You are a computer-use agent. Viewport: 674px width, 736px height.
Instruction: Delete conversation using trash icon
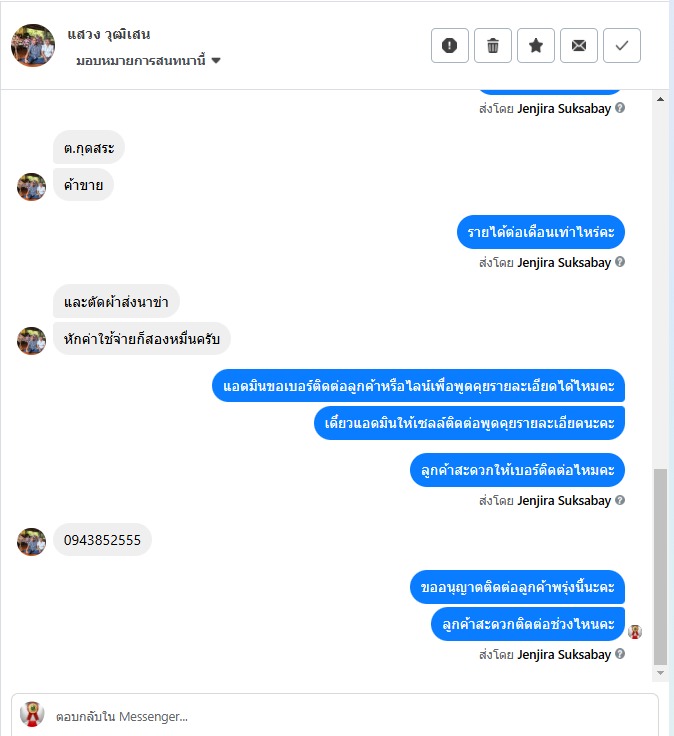493,46
